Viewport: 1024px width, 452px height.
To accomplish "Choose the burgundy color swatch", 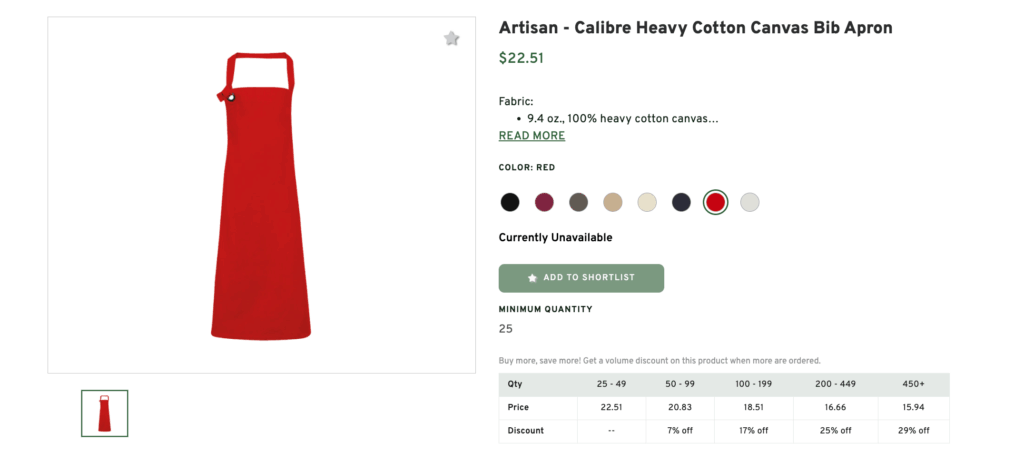I will coord(544,202).
